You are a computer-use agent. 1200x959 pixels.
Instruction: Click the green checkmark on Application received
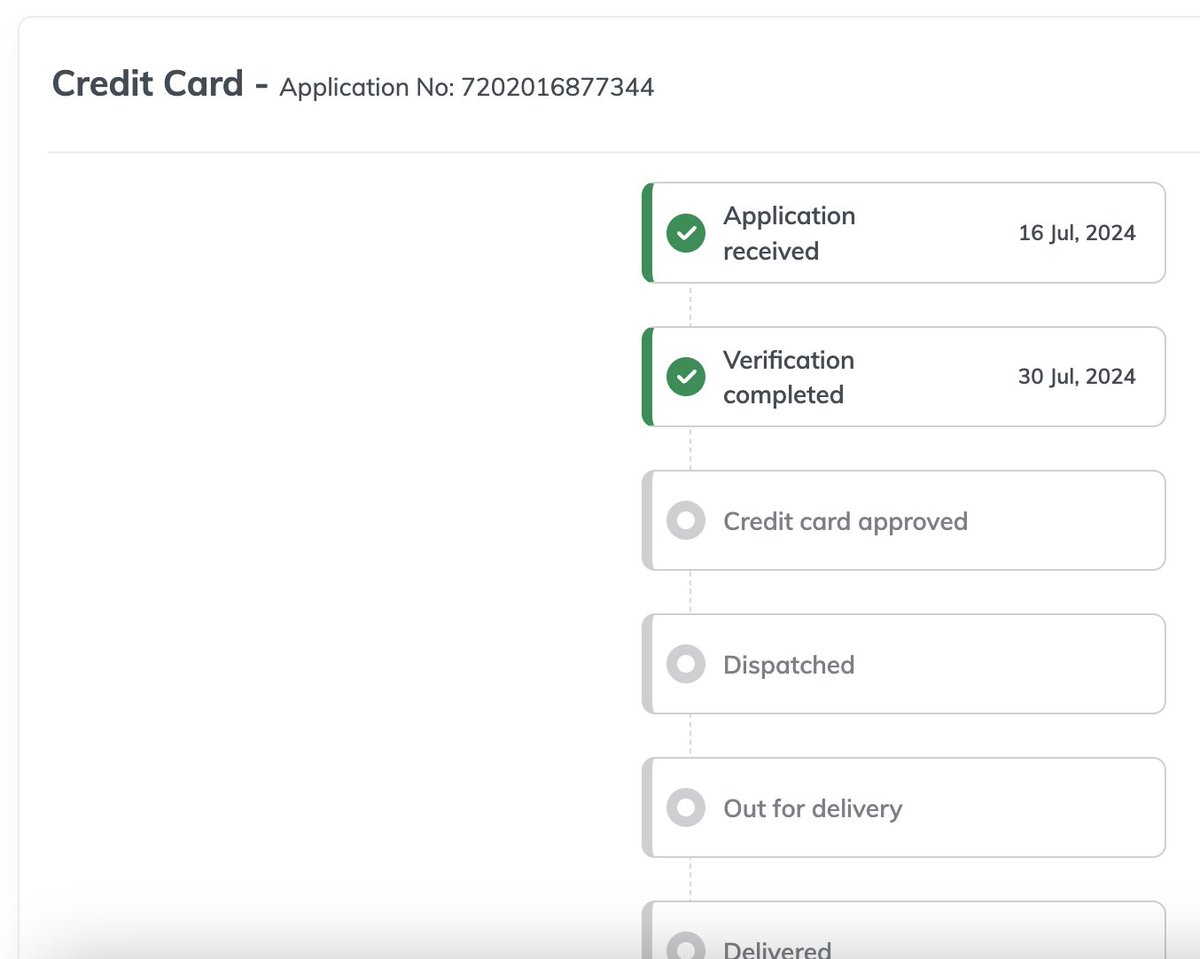click(686, 232)
